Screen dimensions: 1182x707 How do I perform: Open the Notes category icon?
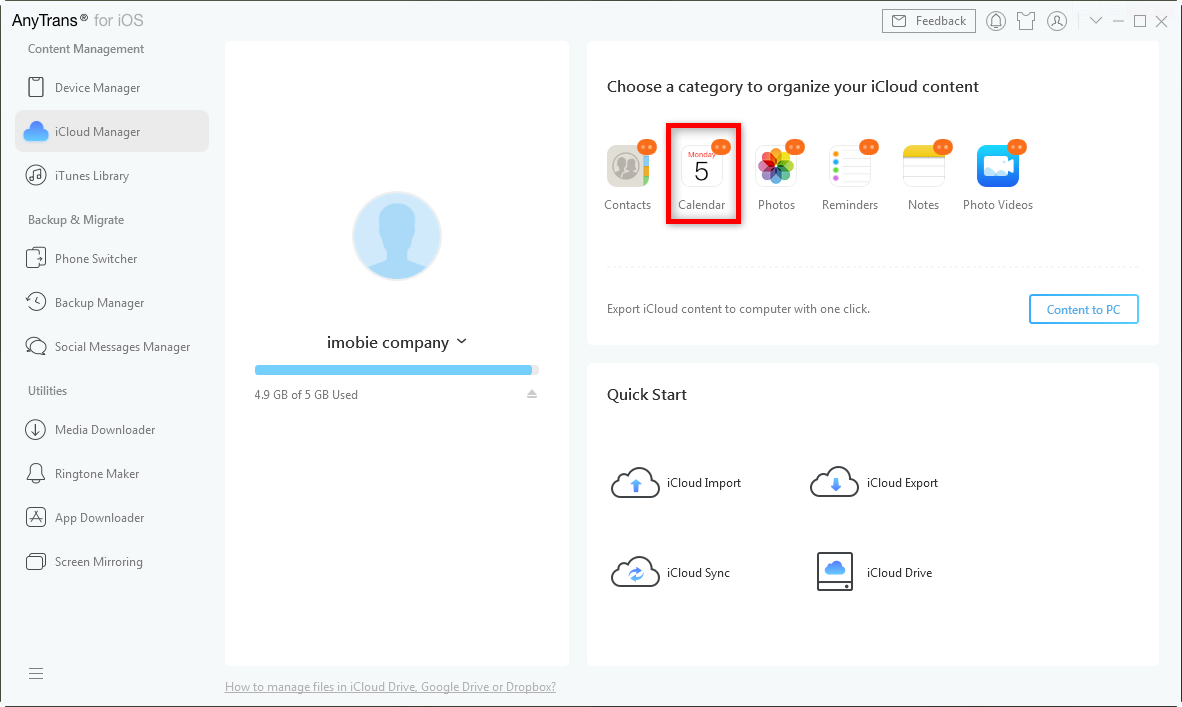pos(923,166)
